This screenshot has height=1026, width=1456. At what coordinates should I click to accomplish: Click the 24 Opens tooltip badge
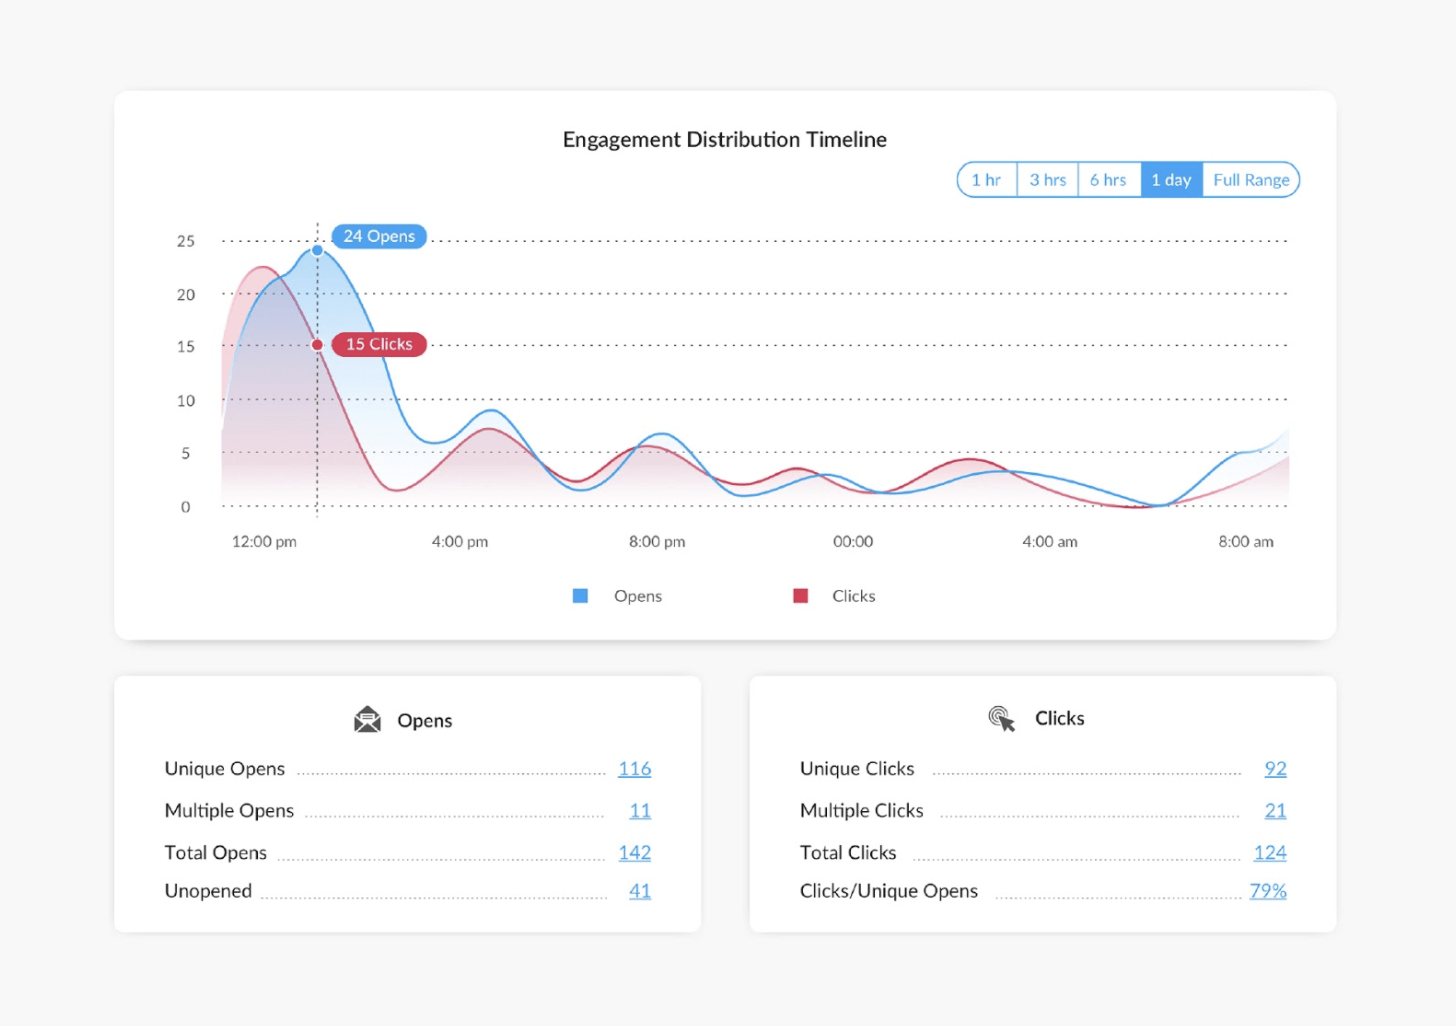(x=378, y=236)
